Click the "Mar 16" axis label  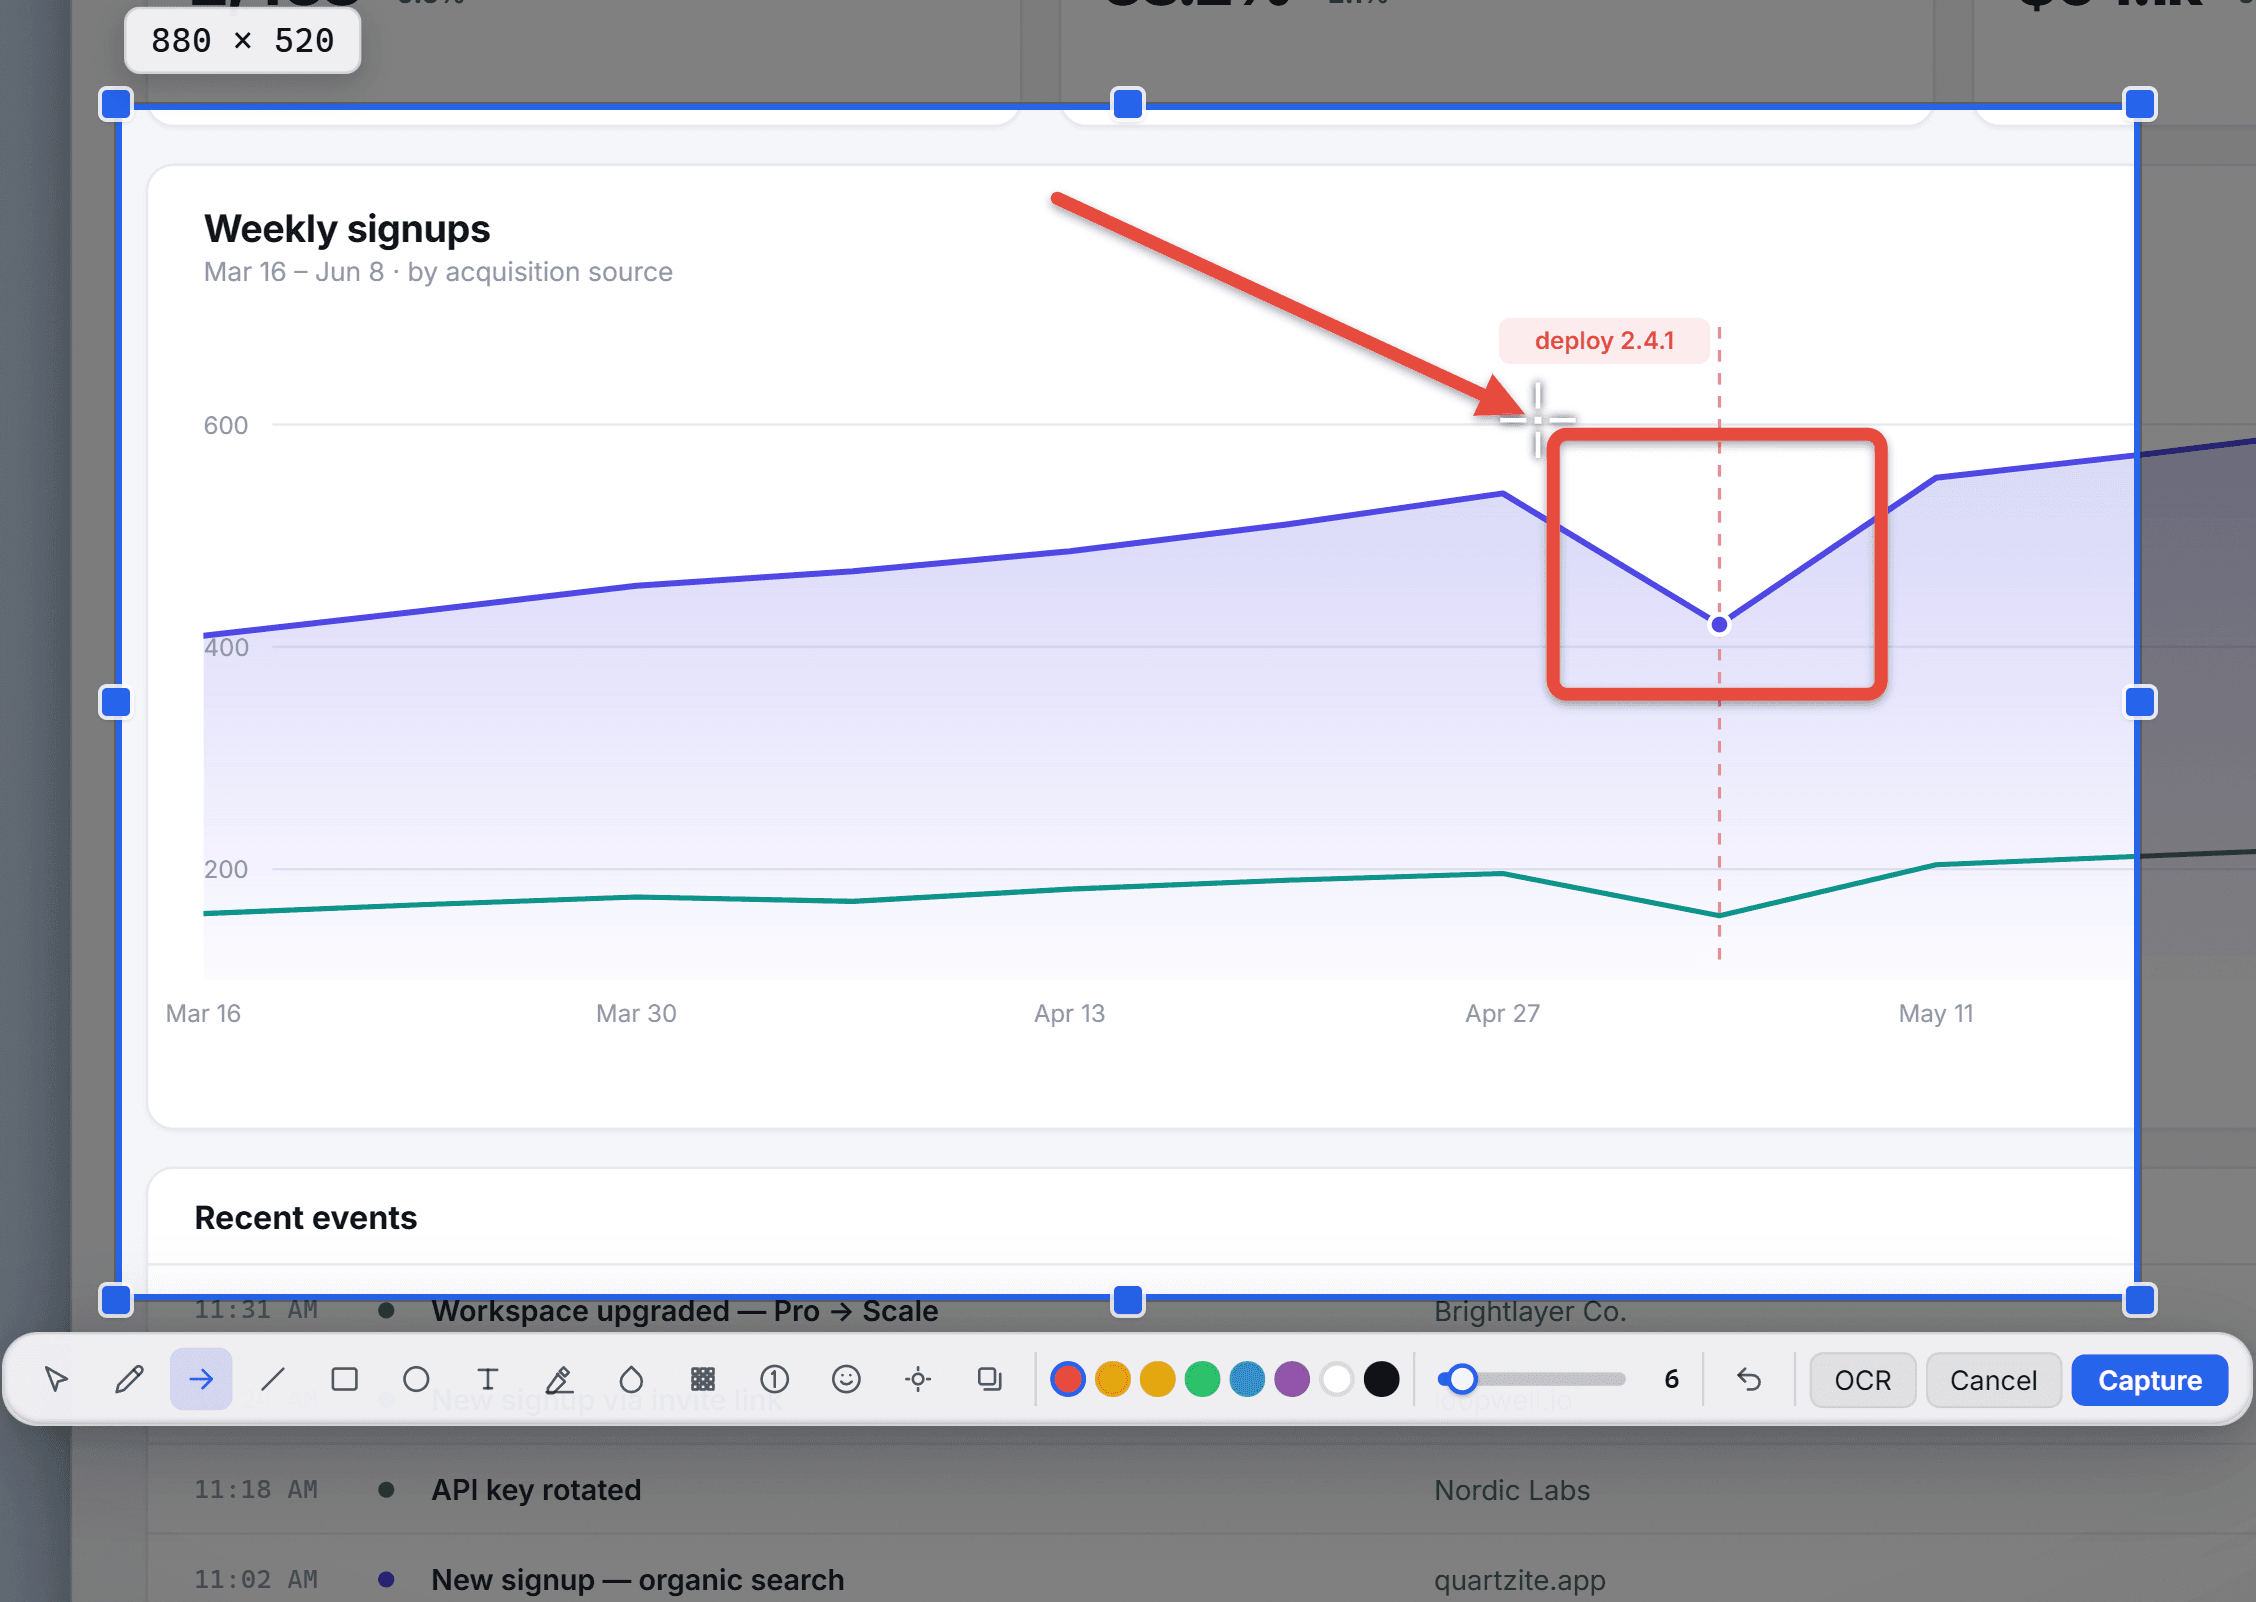pos(203,1013)
